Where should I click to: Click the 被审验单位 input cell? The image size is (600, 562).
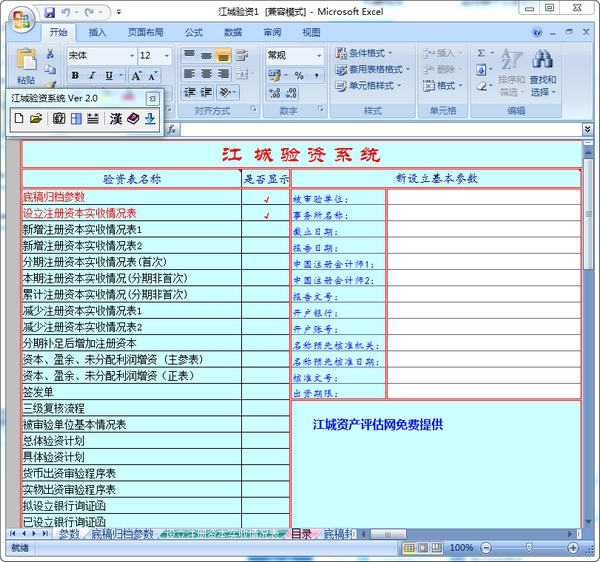coord(484,197)
